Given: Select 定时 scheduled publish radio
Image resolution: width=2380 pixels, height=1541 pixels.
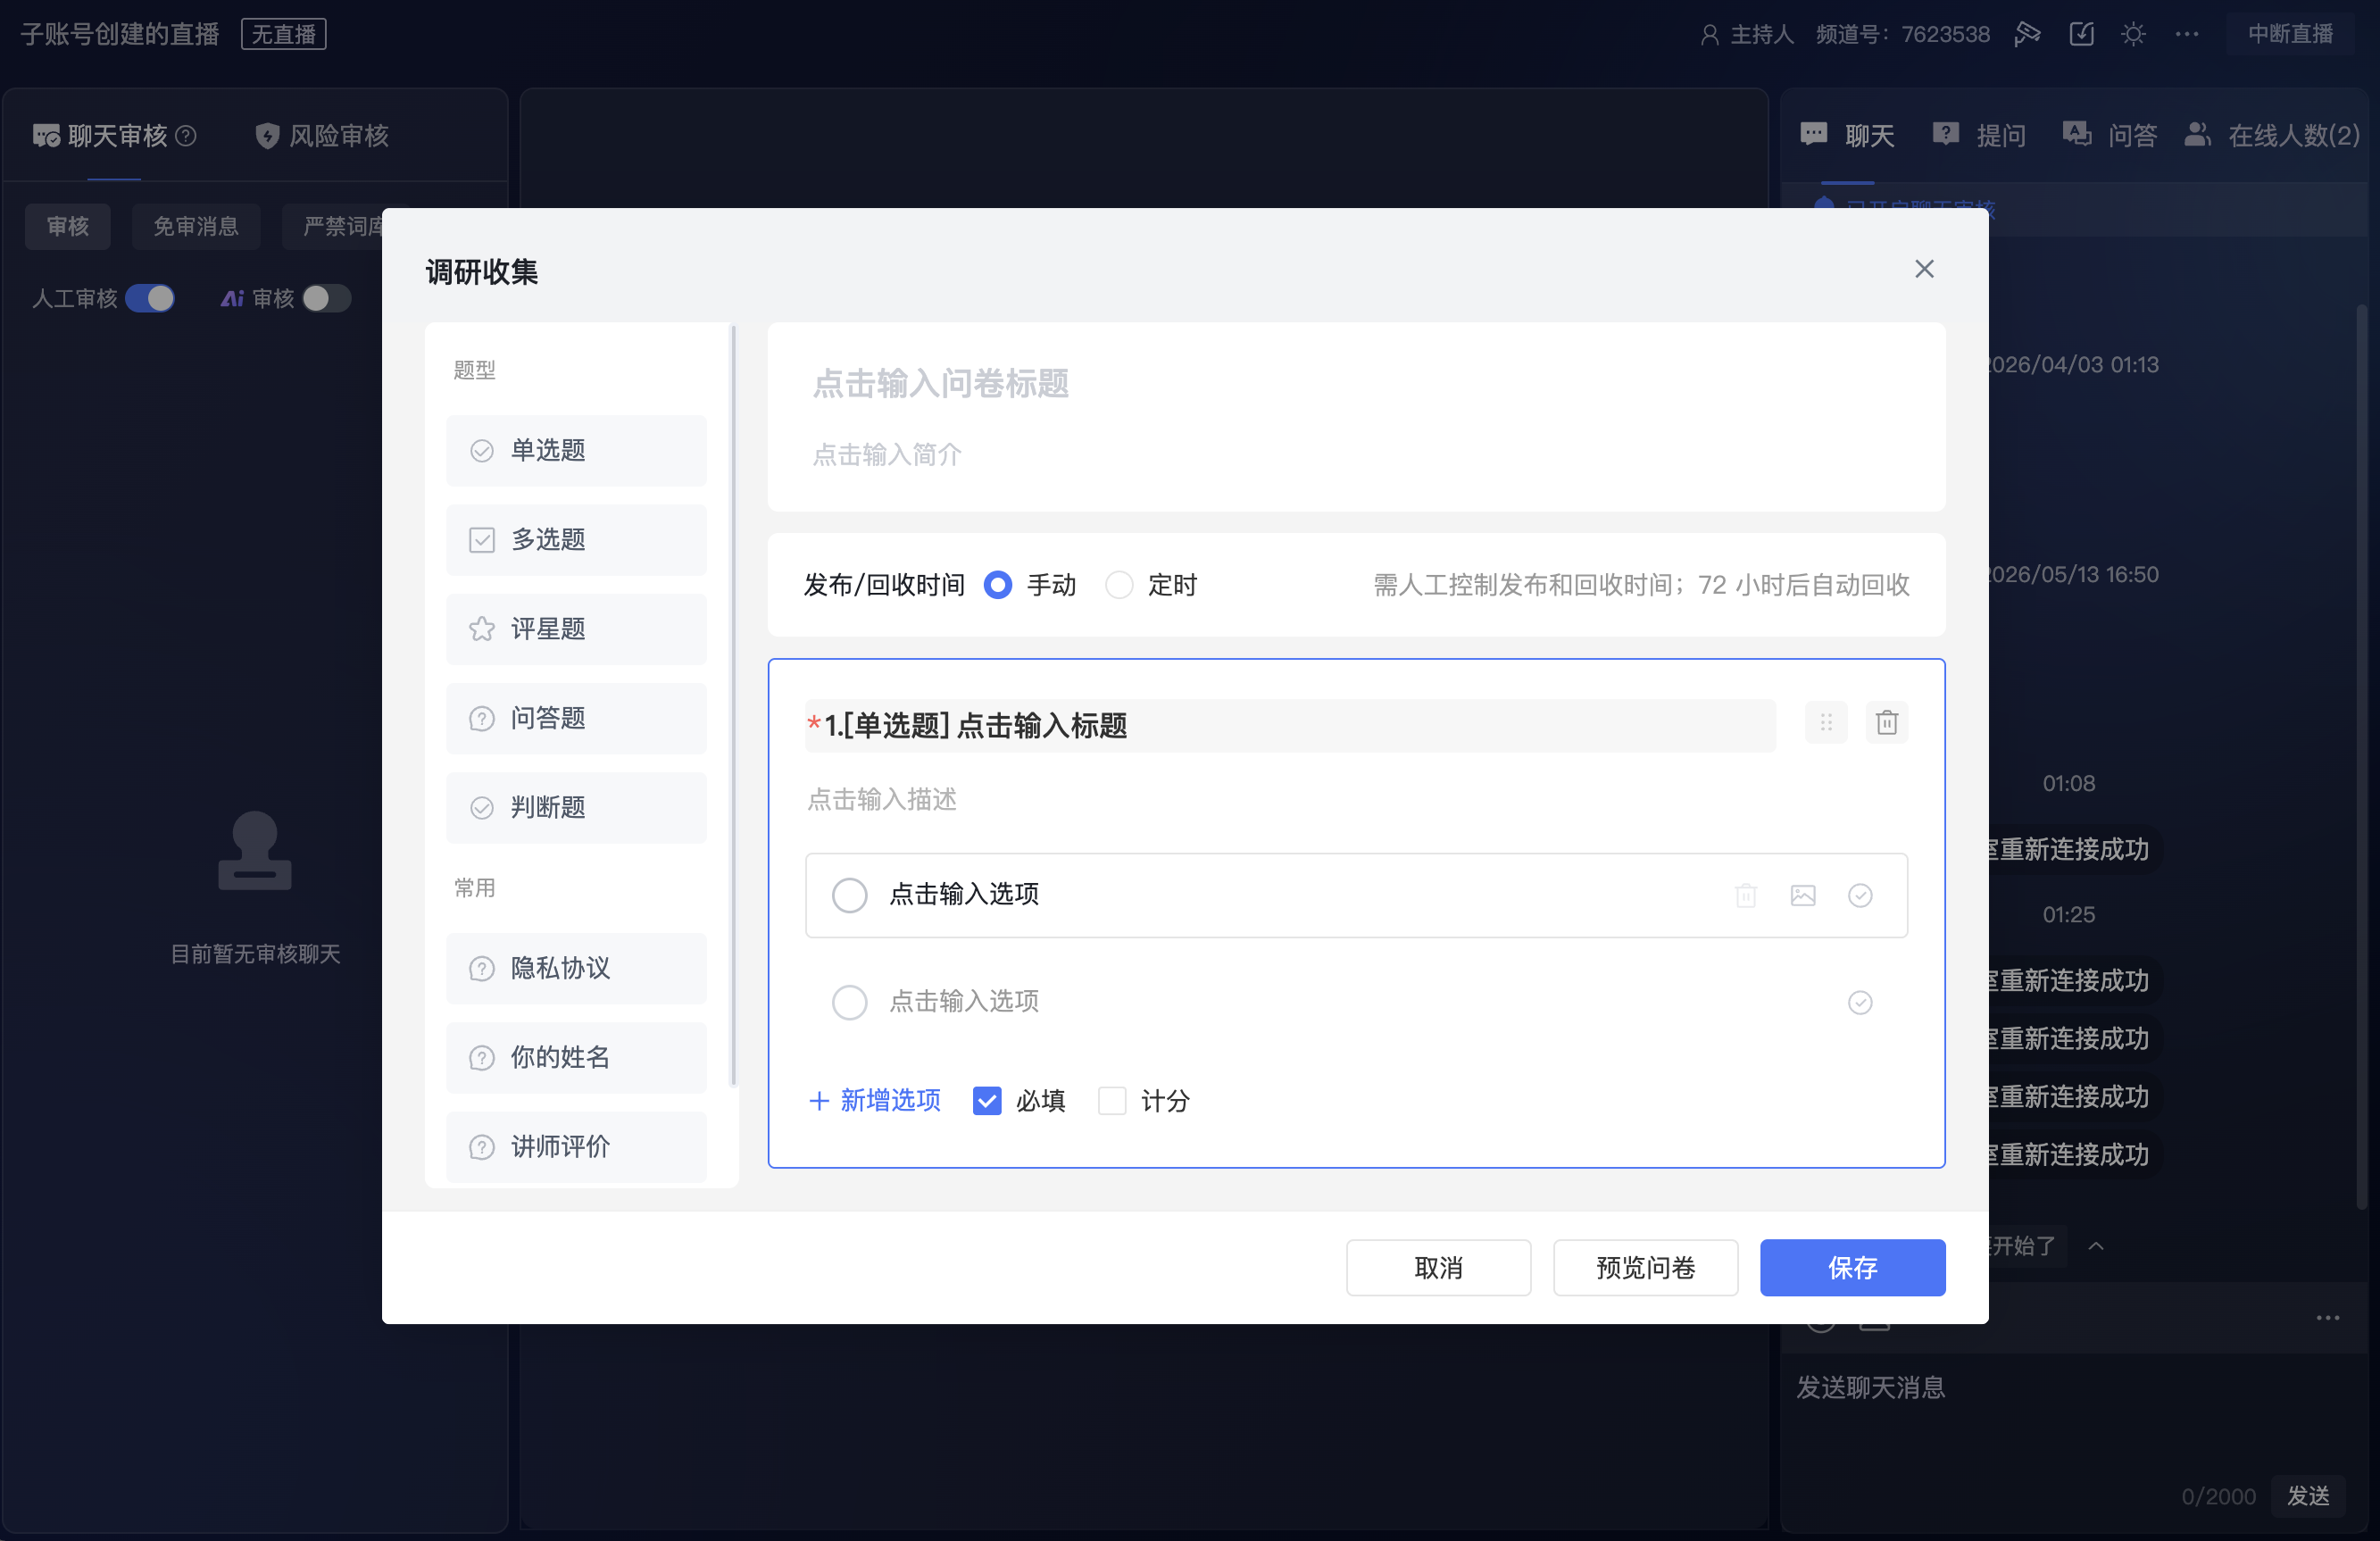Looking at the screenshot, I should [x=1118, y=585].
